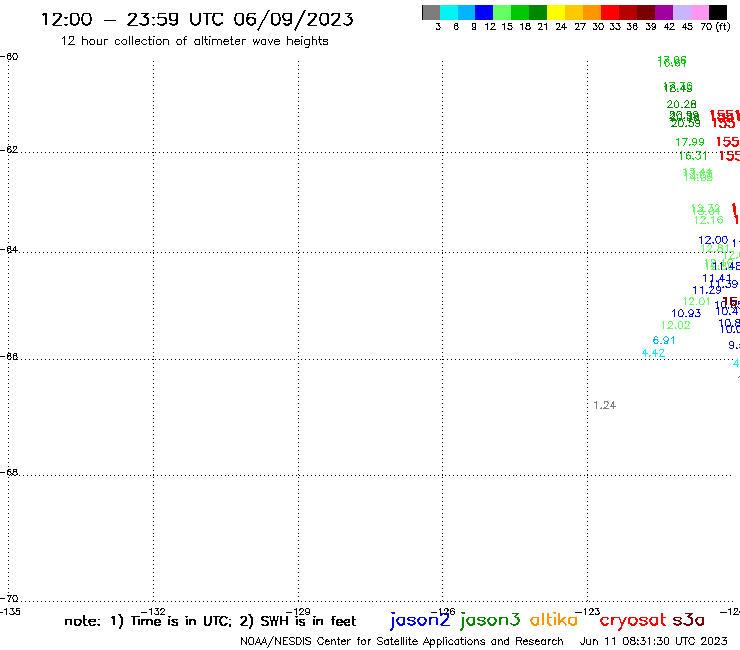This screenshot has width=740, height=650.
Task: Click the gray wave height value 1.24
Action: 605,405
